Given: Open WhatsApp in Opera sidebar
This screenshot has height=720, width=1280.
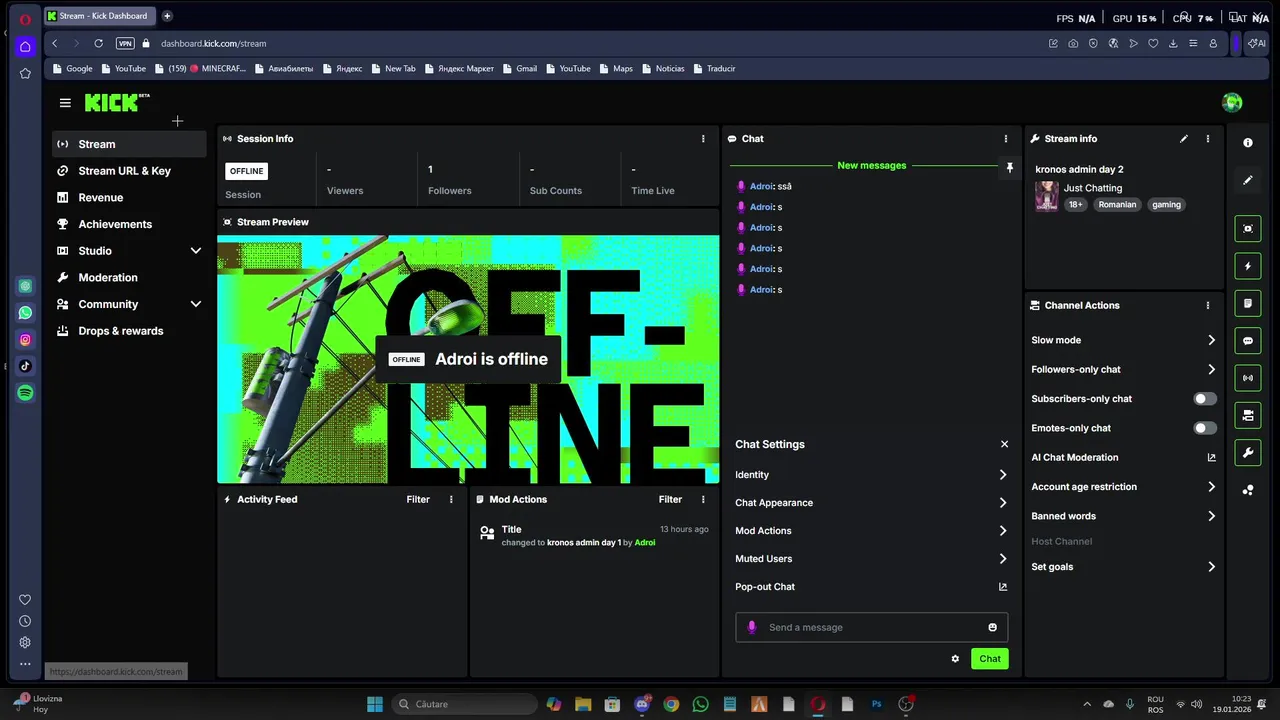Looking at the screenshot, I should click(x=25, y=313).
